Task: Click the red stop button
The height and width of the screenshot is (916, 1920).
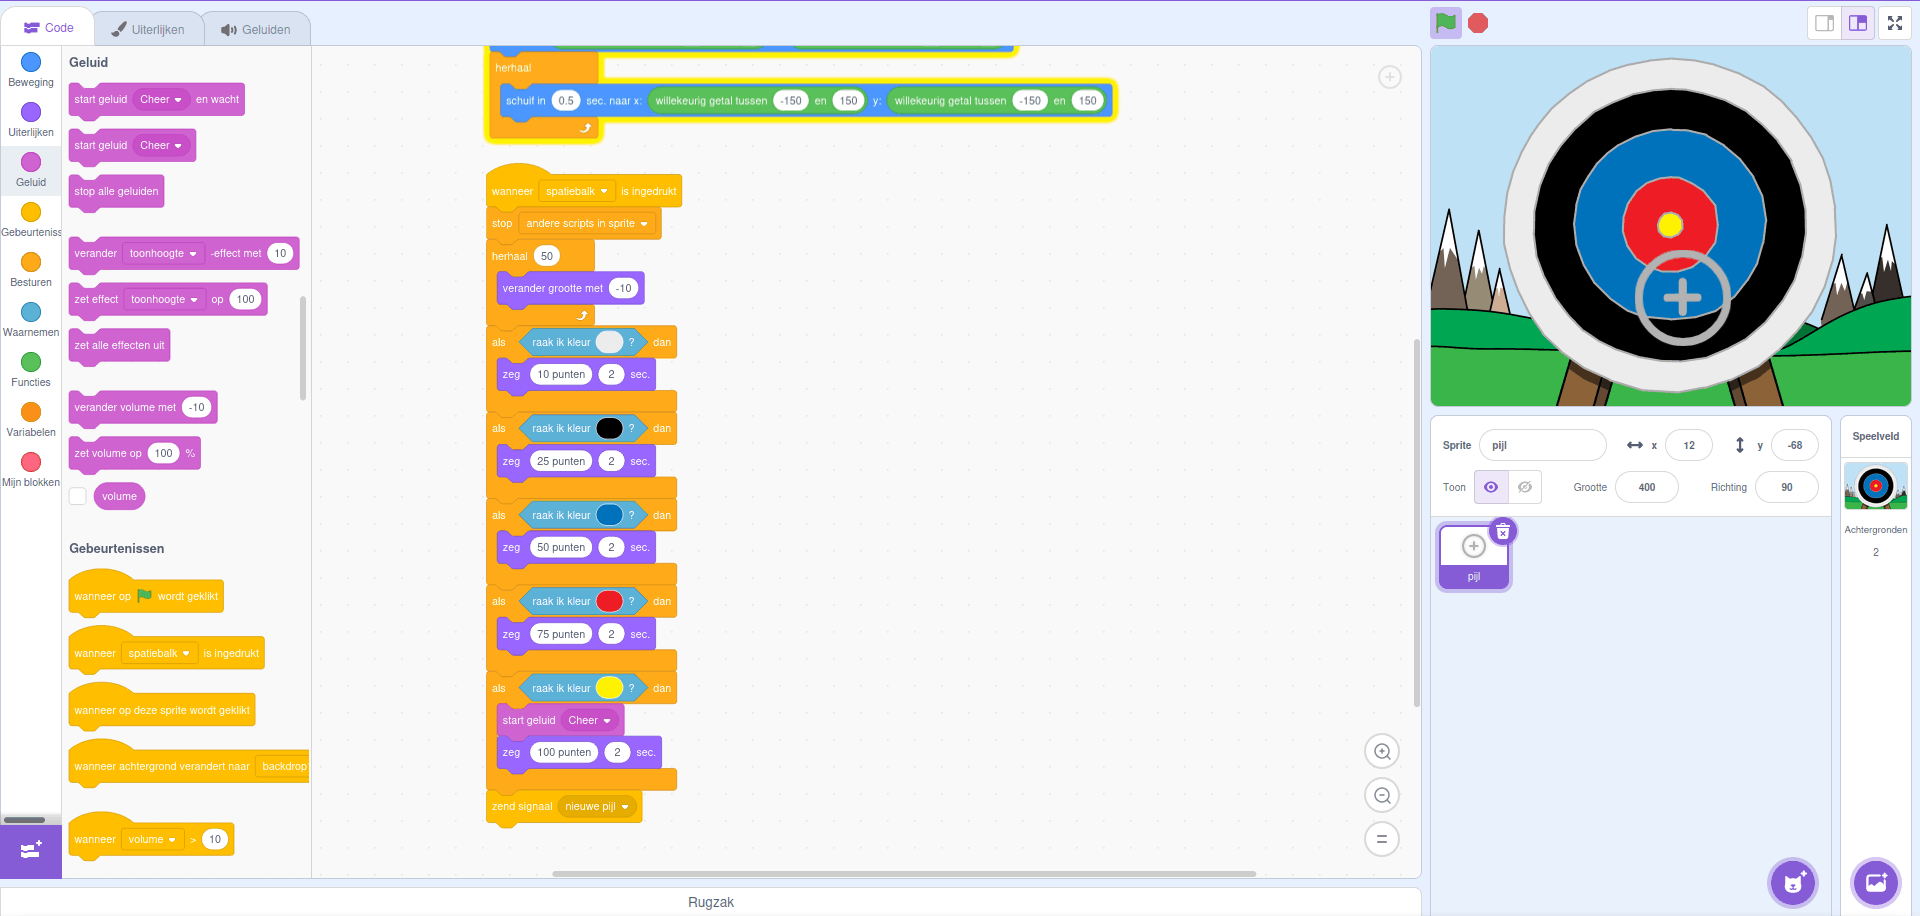Action: pyautogui.click(x=1478, y=23)
